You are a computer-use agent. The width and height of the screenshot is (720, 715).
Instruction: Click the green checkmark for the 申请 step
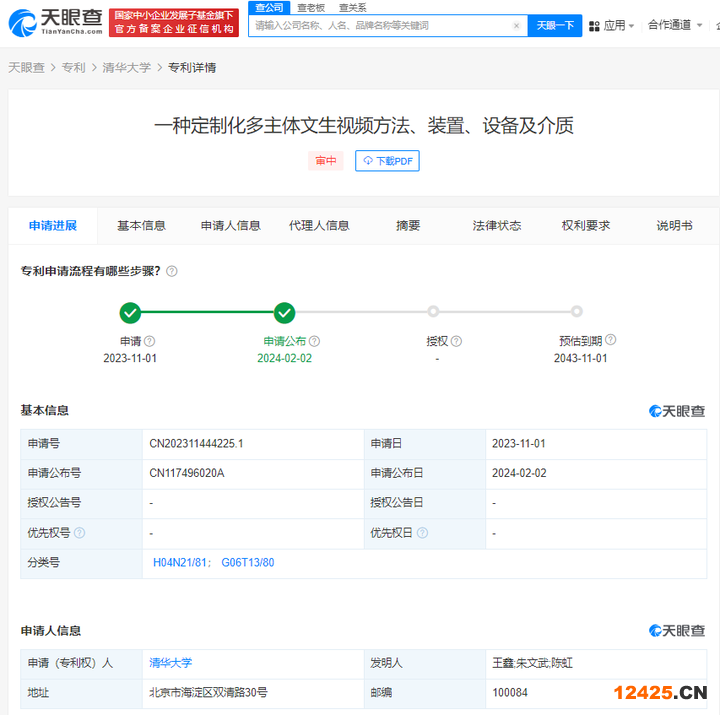click(x=130, y=313)
